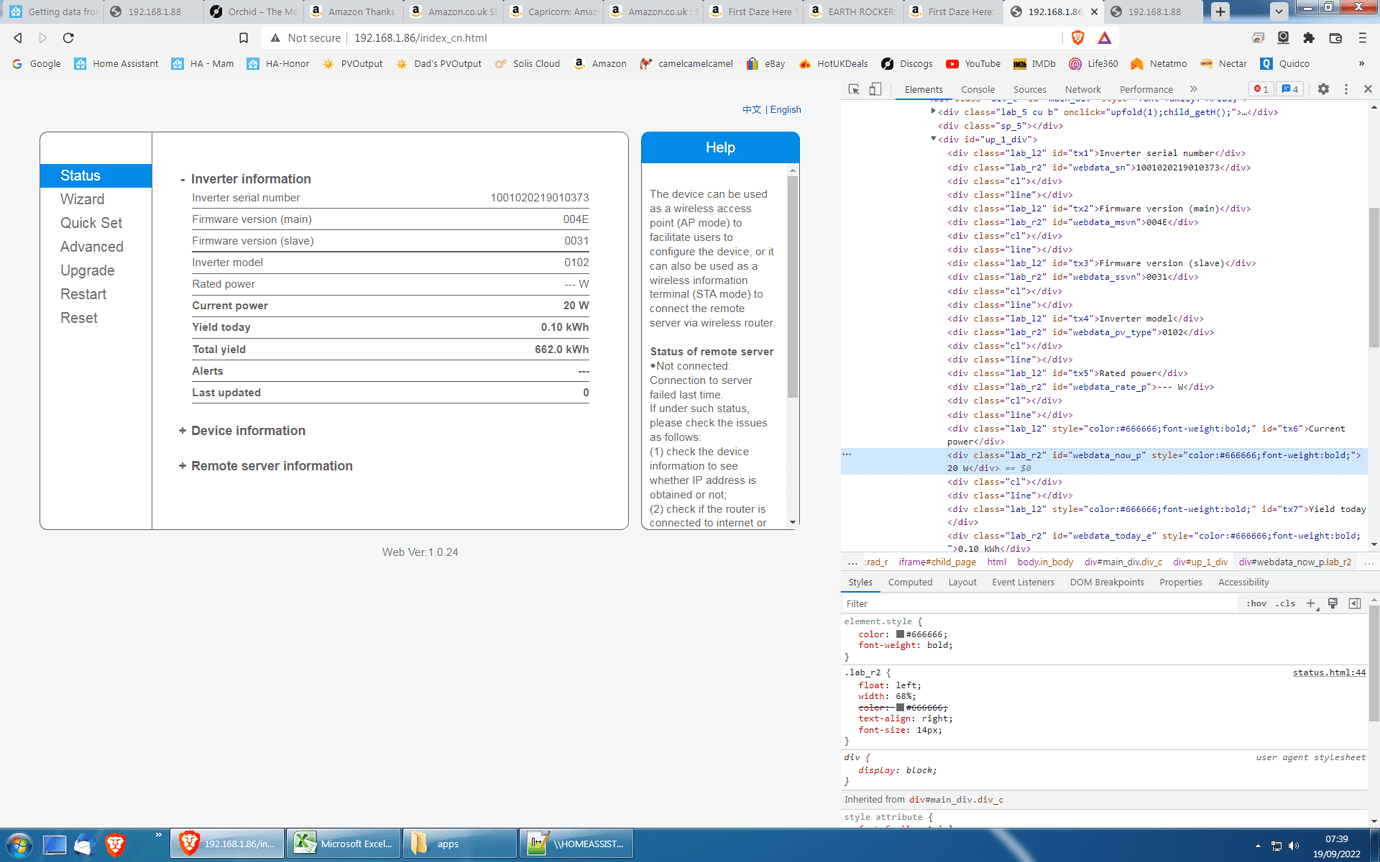The width and height of the screenshot is (1380, 862).
Task: Switch to the Console tab in DevTools
Action: pyautogui.click(x=978, y=89)
